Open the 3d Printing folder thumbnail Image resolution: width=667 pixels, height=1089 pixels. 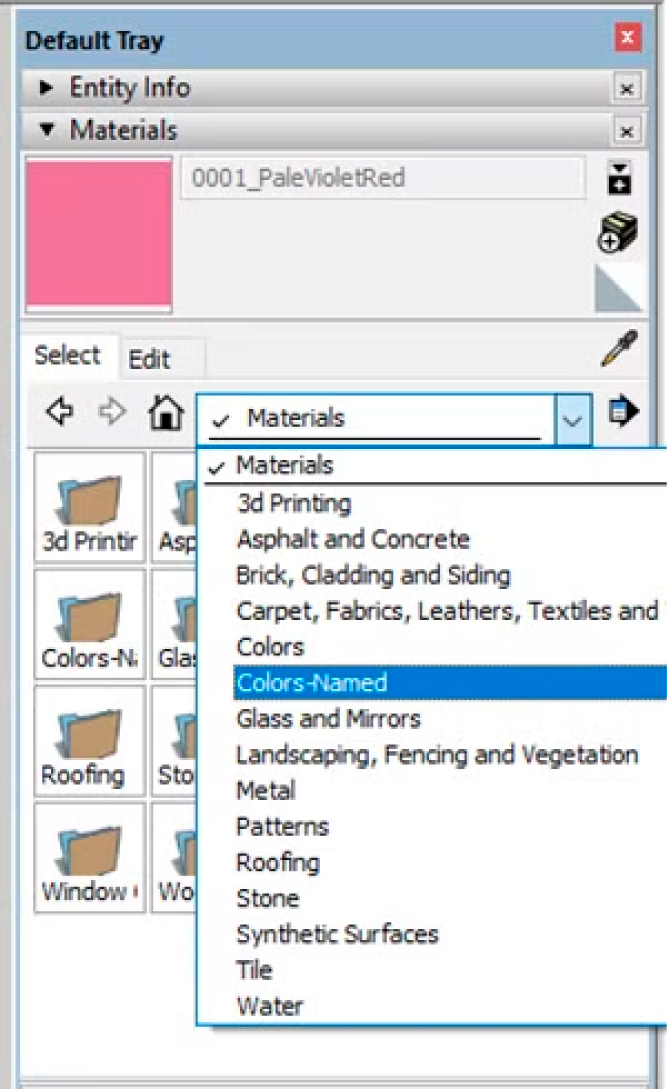click(90, 507)
